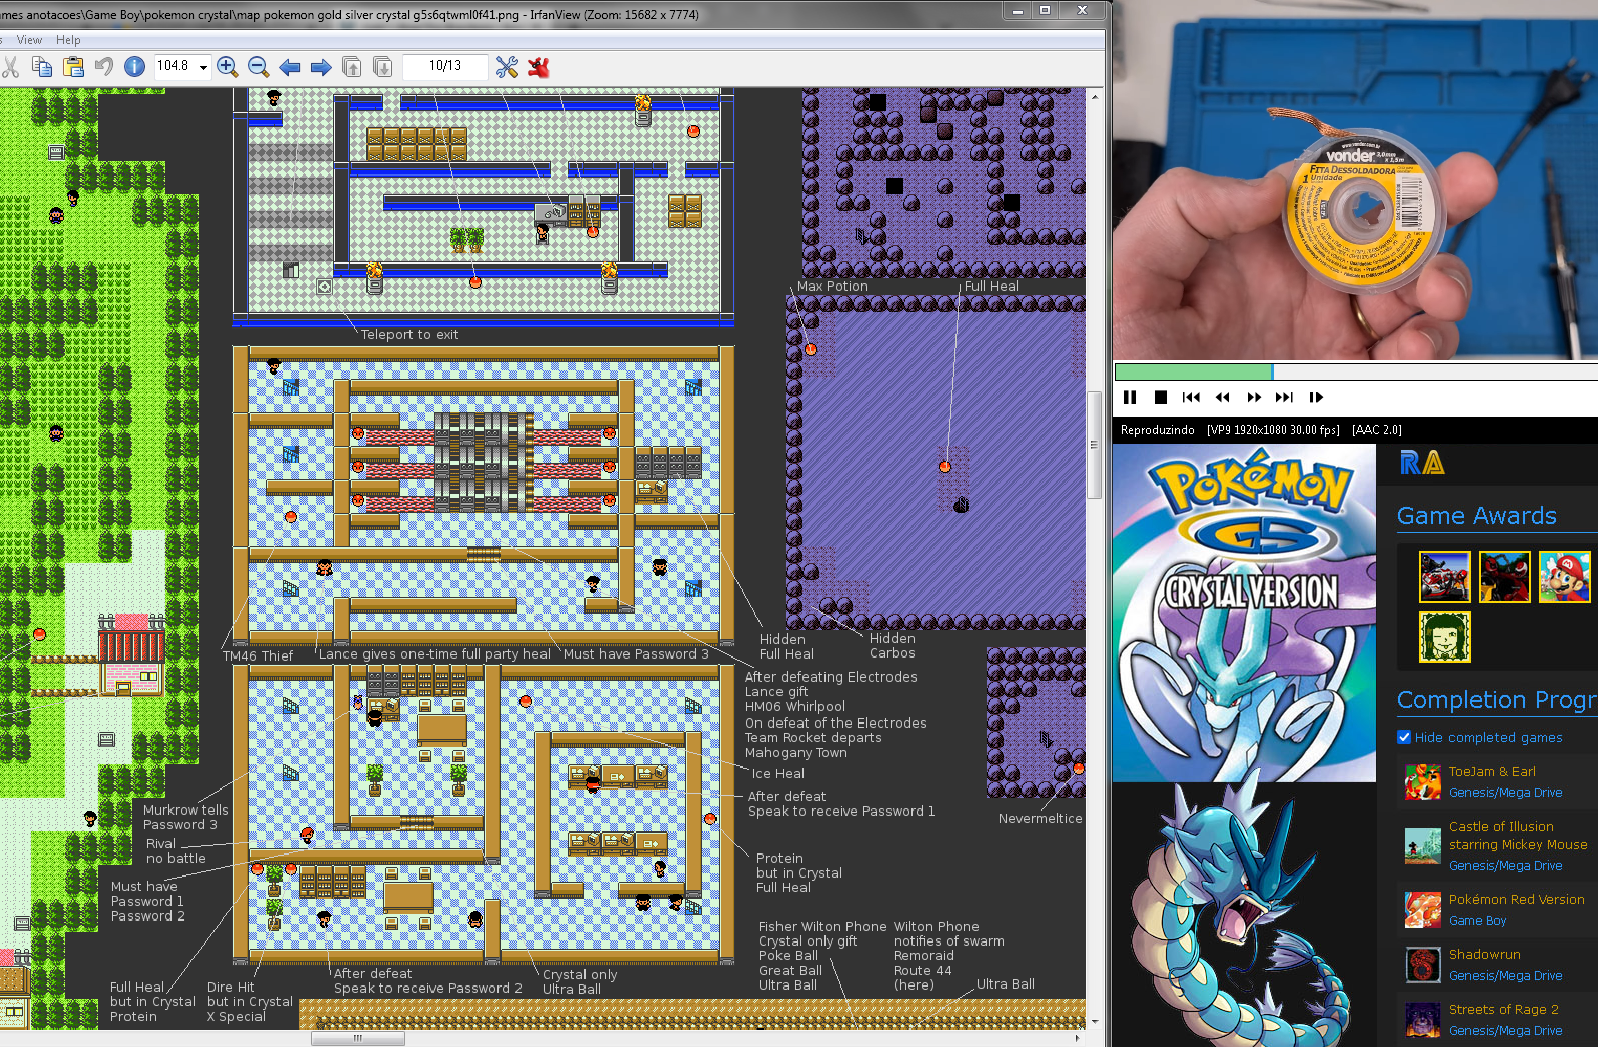Go to next image with blue right arrow
The width and height of the screenshot is (1598, 1047).
[x=321, y=67]
